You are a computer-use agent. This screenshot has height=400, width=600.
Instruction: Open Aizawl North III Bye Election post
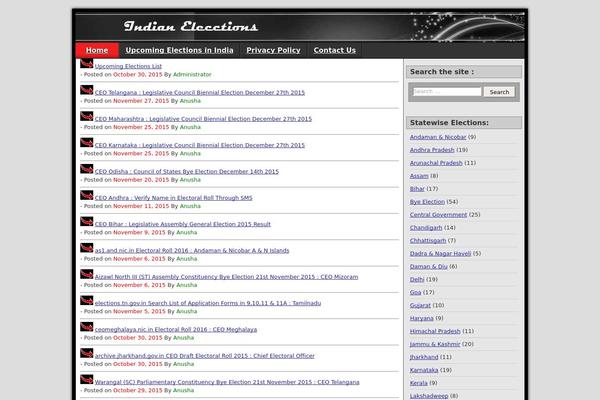click(x=227, y=277)
